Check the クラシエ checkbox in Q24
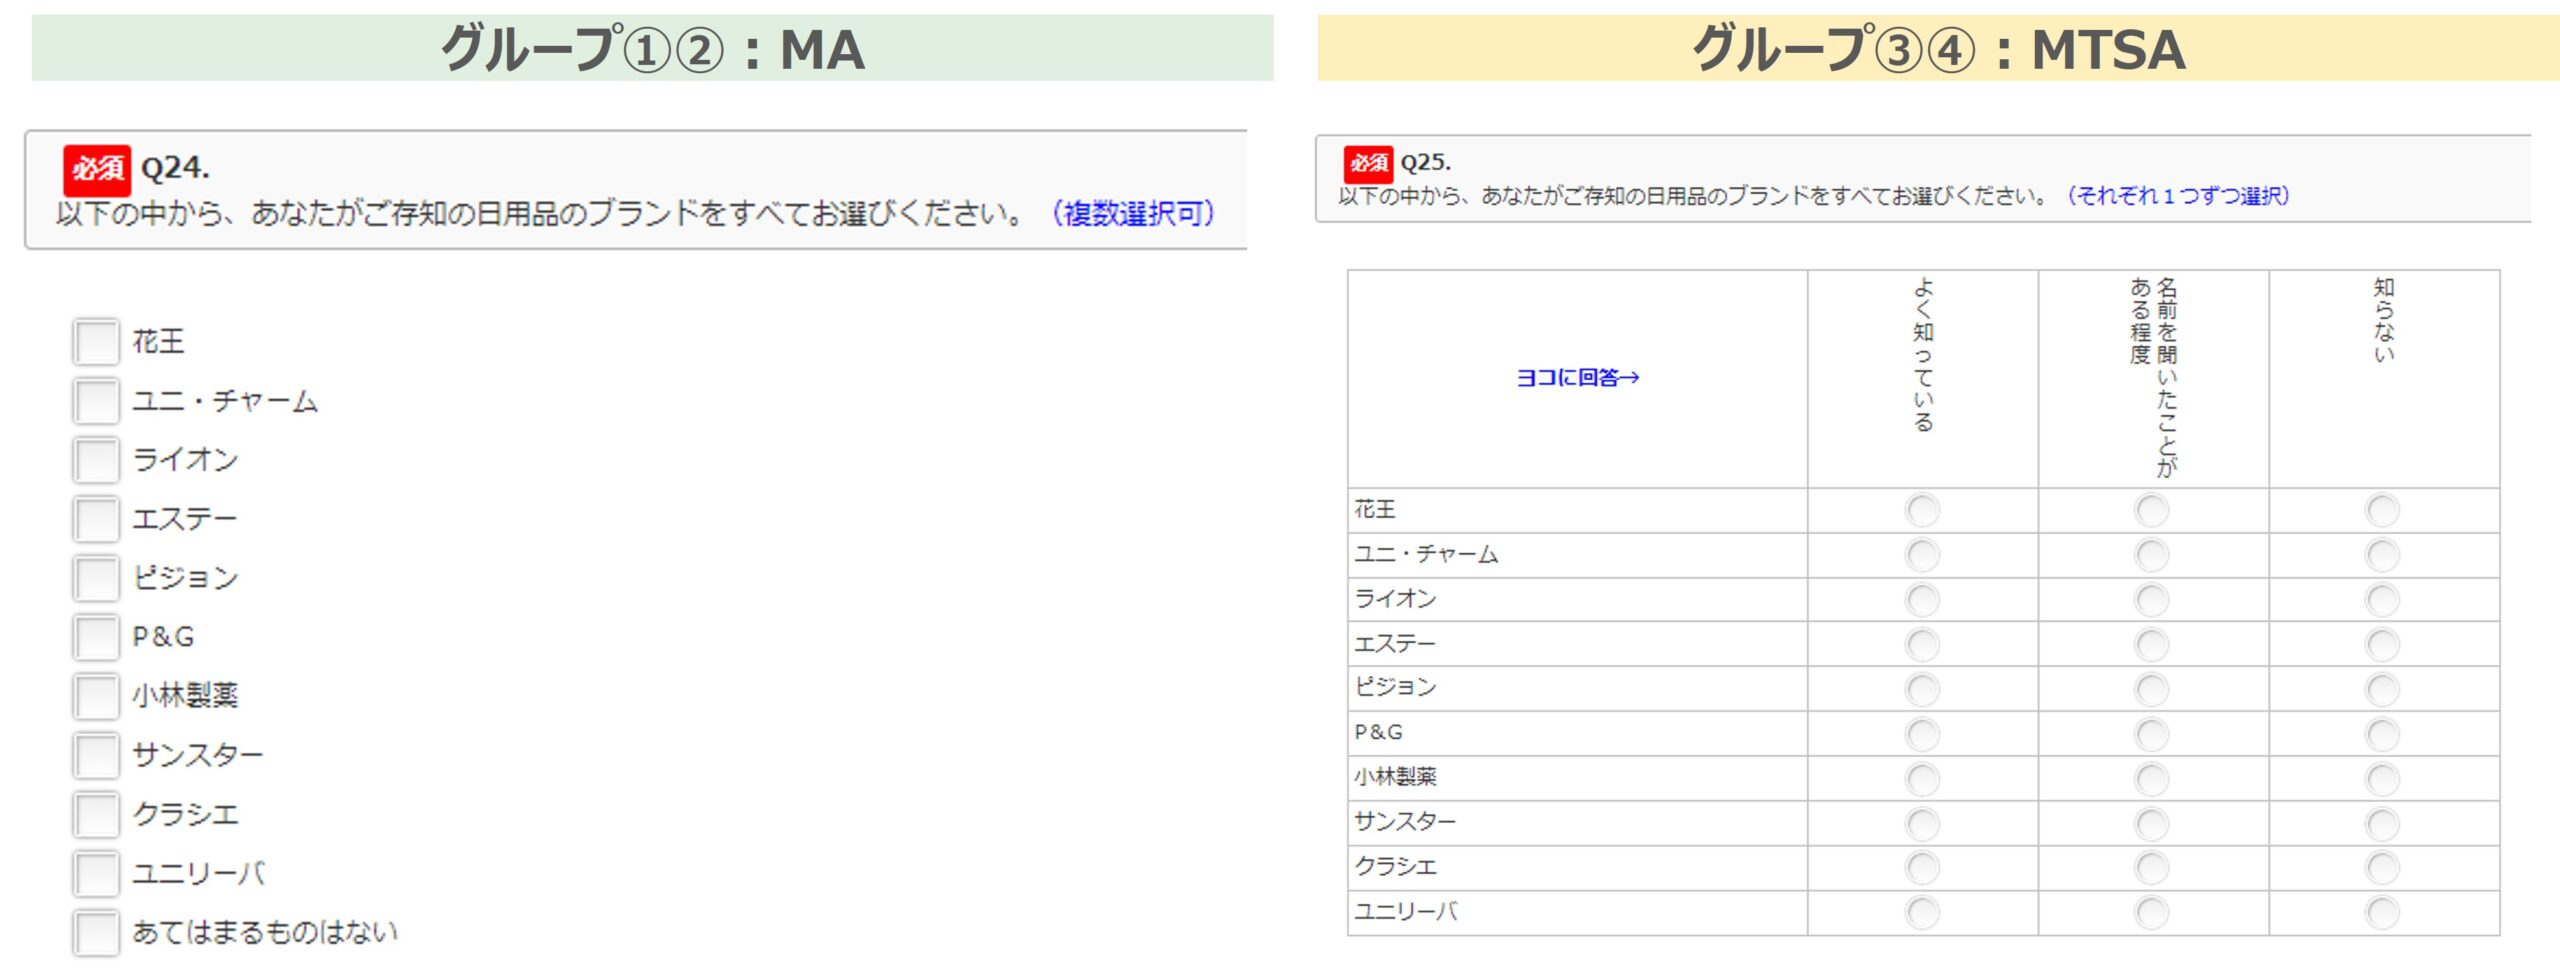Screen dimensions: 2560x968 coord(96,814)
